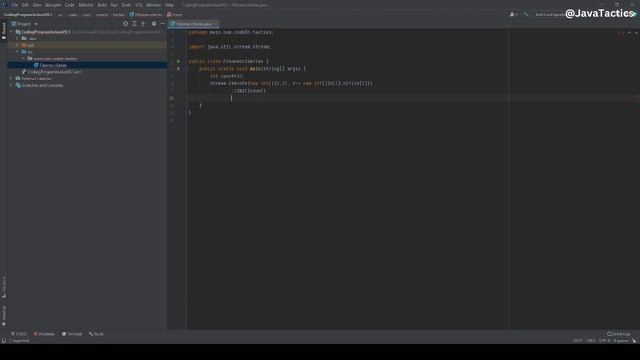This screenshot has width=640, height=360.
Task: Click the Collapse All icon in Project panel
Action: (143, 24)
